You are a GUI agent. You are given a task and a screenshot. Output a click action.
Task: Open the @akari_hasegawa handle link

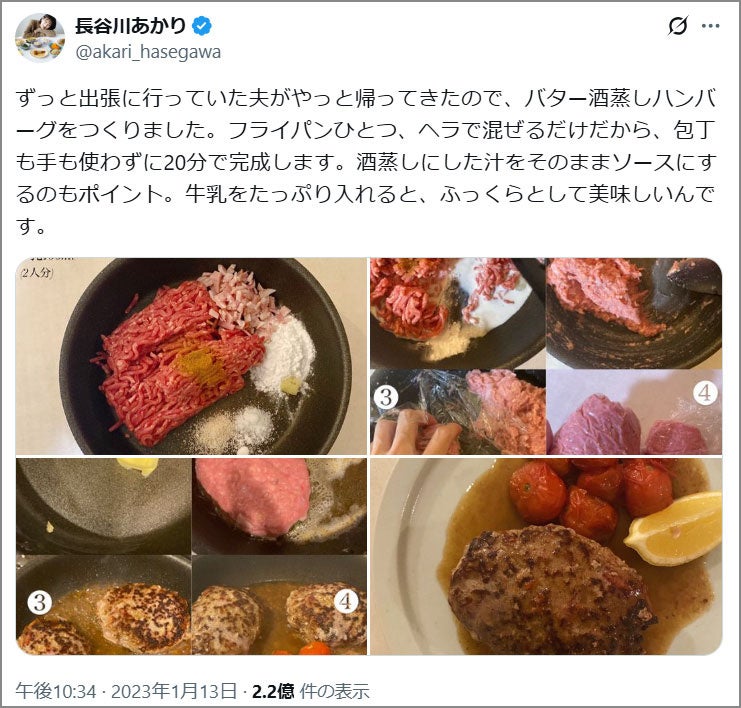coord(148,52)
